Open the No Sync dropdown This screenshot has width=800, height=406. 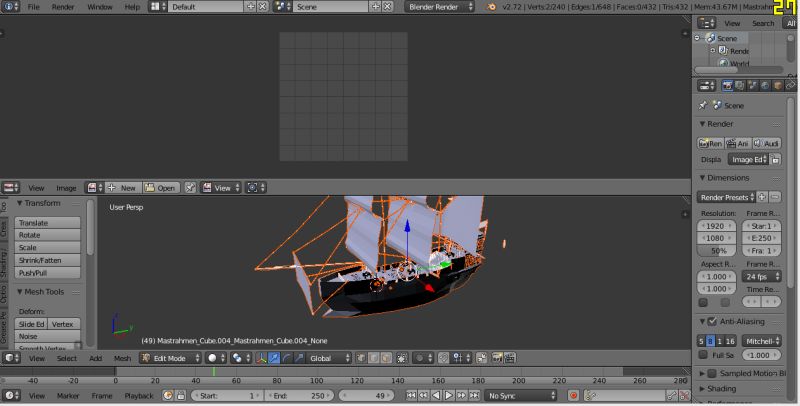pyautogui.click(x=521, y=395)
